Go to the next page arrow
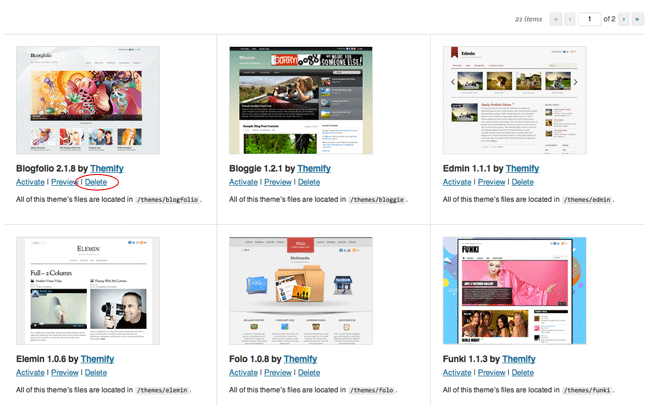Screen dimensions: 650x406 [623, 19]
